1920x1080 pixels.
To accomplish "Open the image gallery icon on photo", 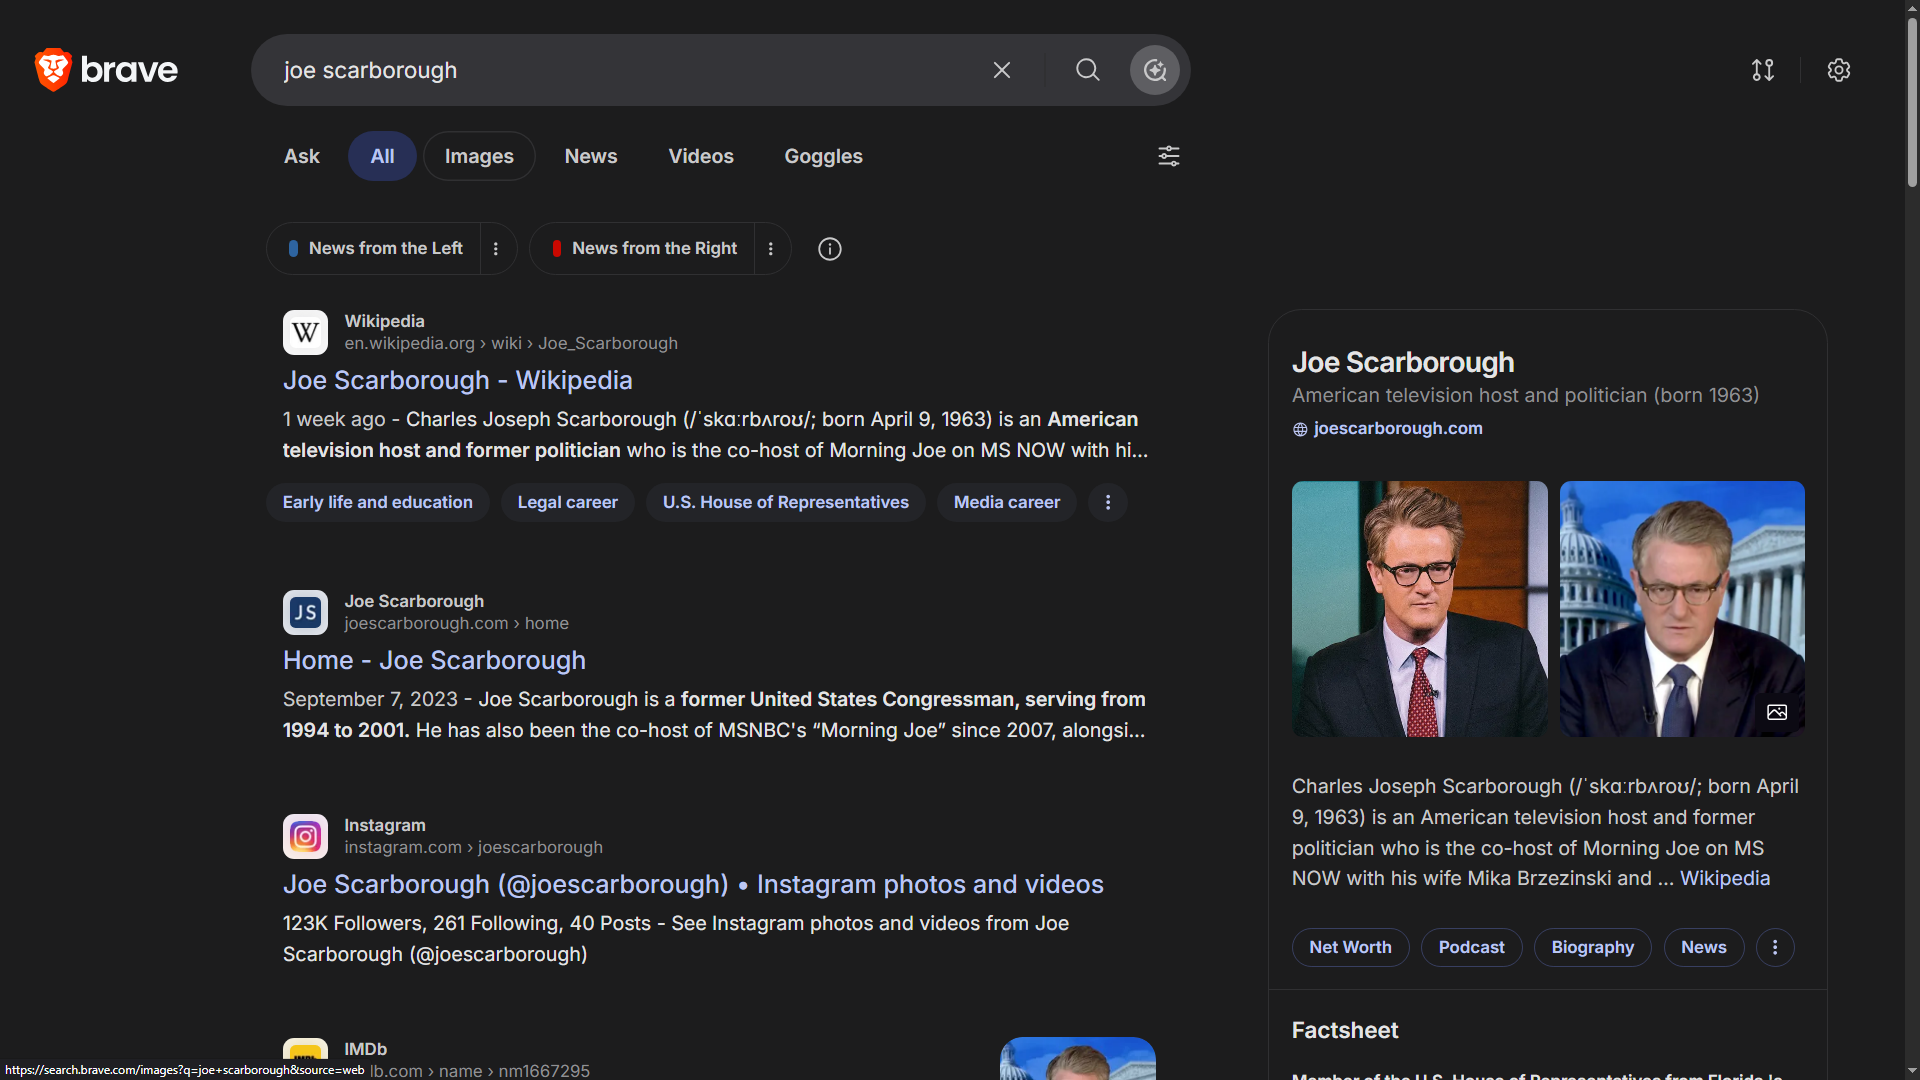I will [1776, 712].
